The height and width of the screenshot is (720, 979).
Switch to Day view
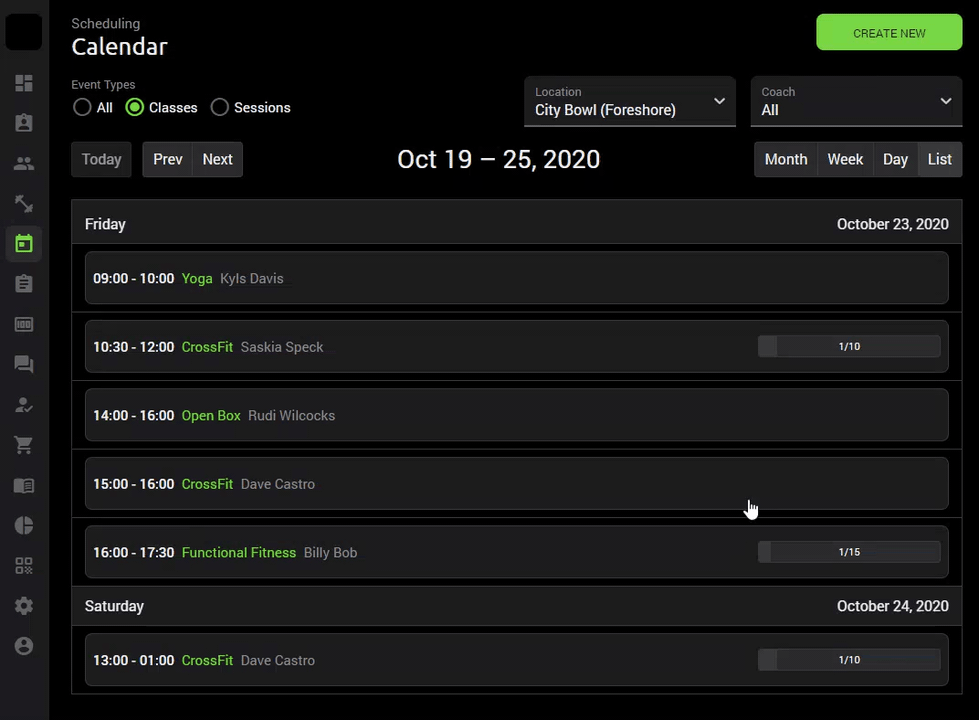coord(895,160)
